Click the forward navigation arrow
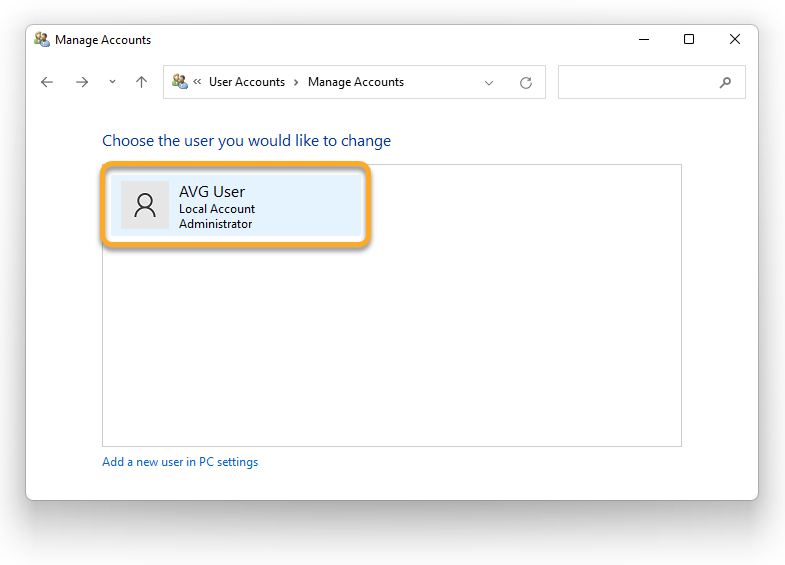The image size is (785, 565). [82, 83]
